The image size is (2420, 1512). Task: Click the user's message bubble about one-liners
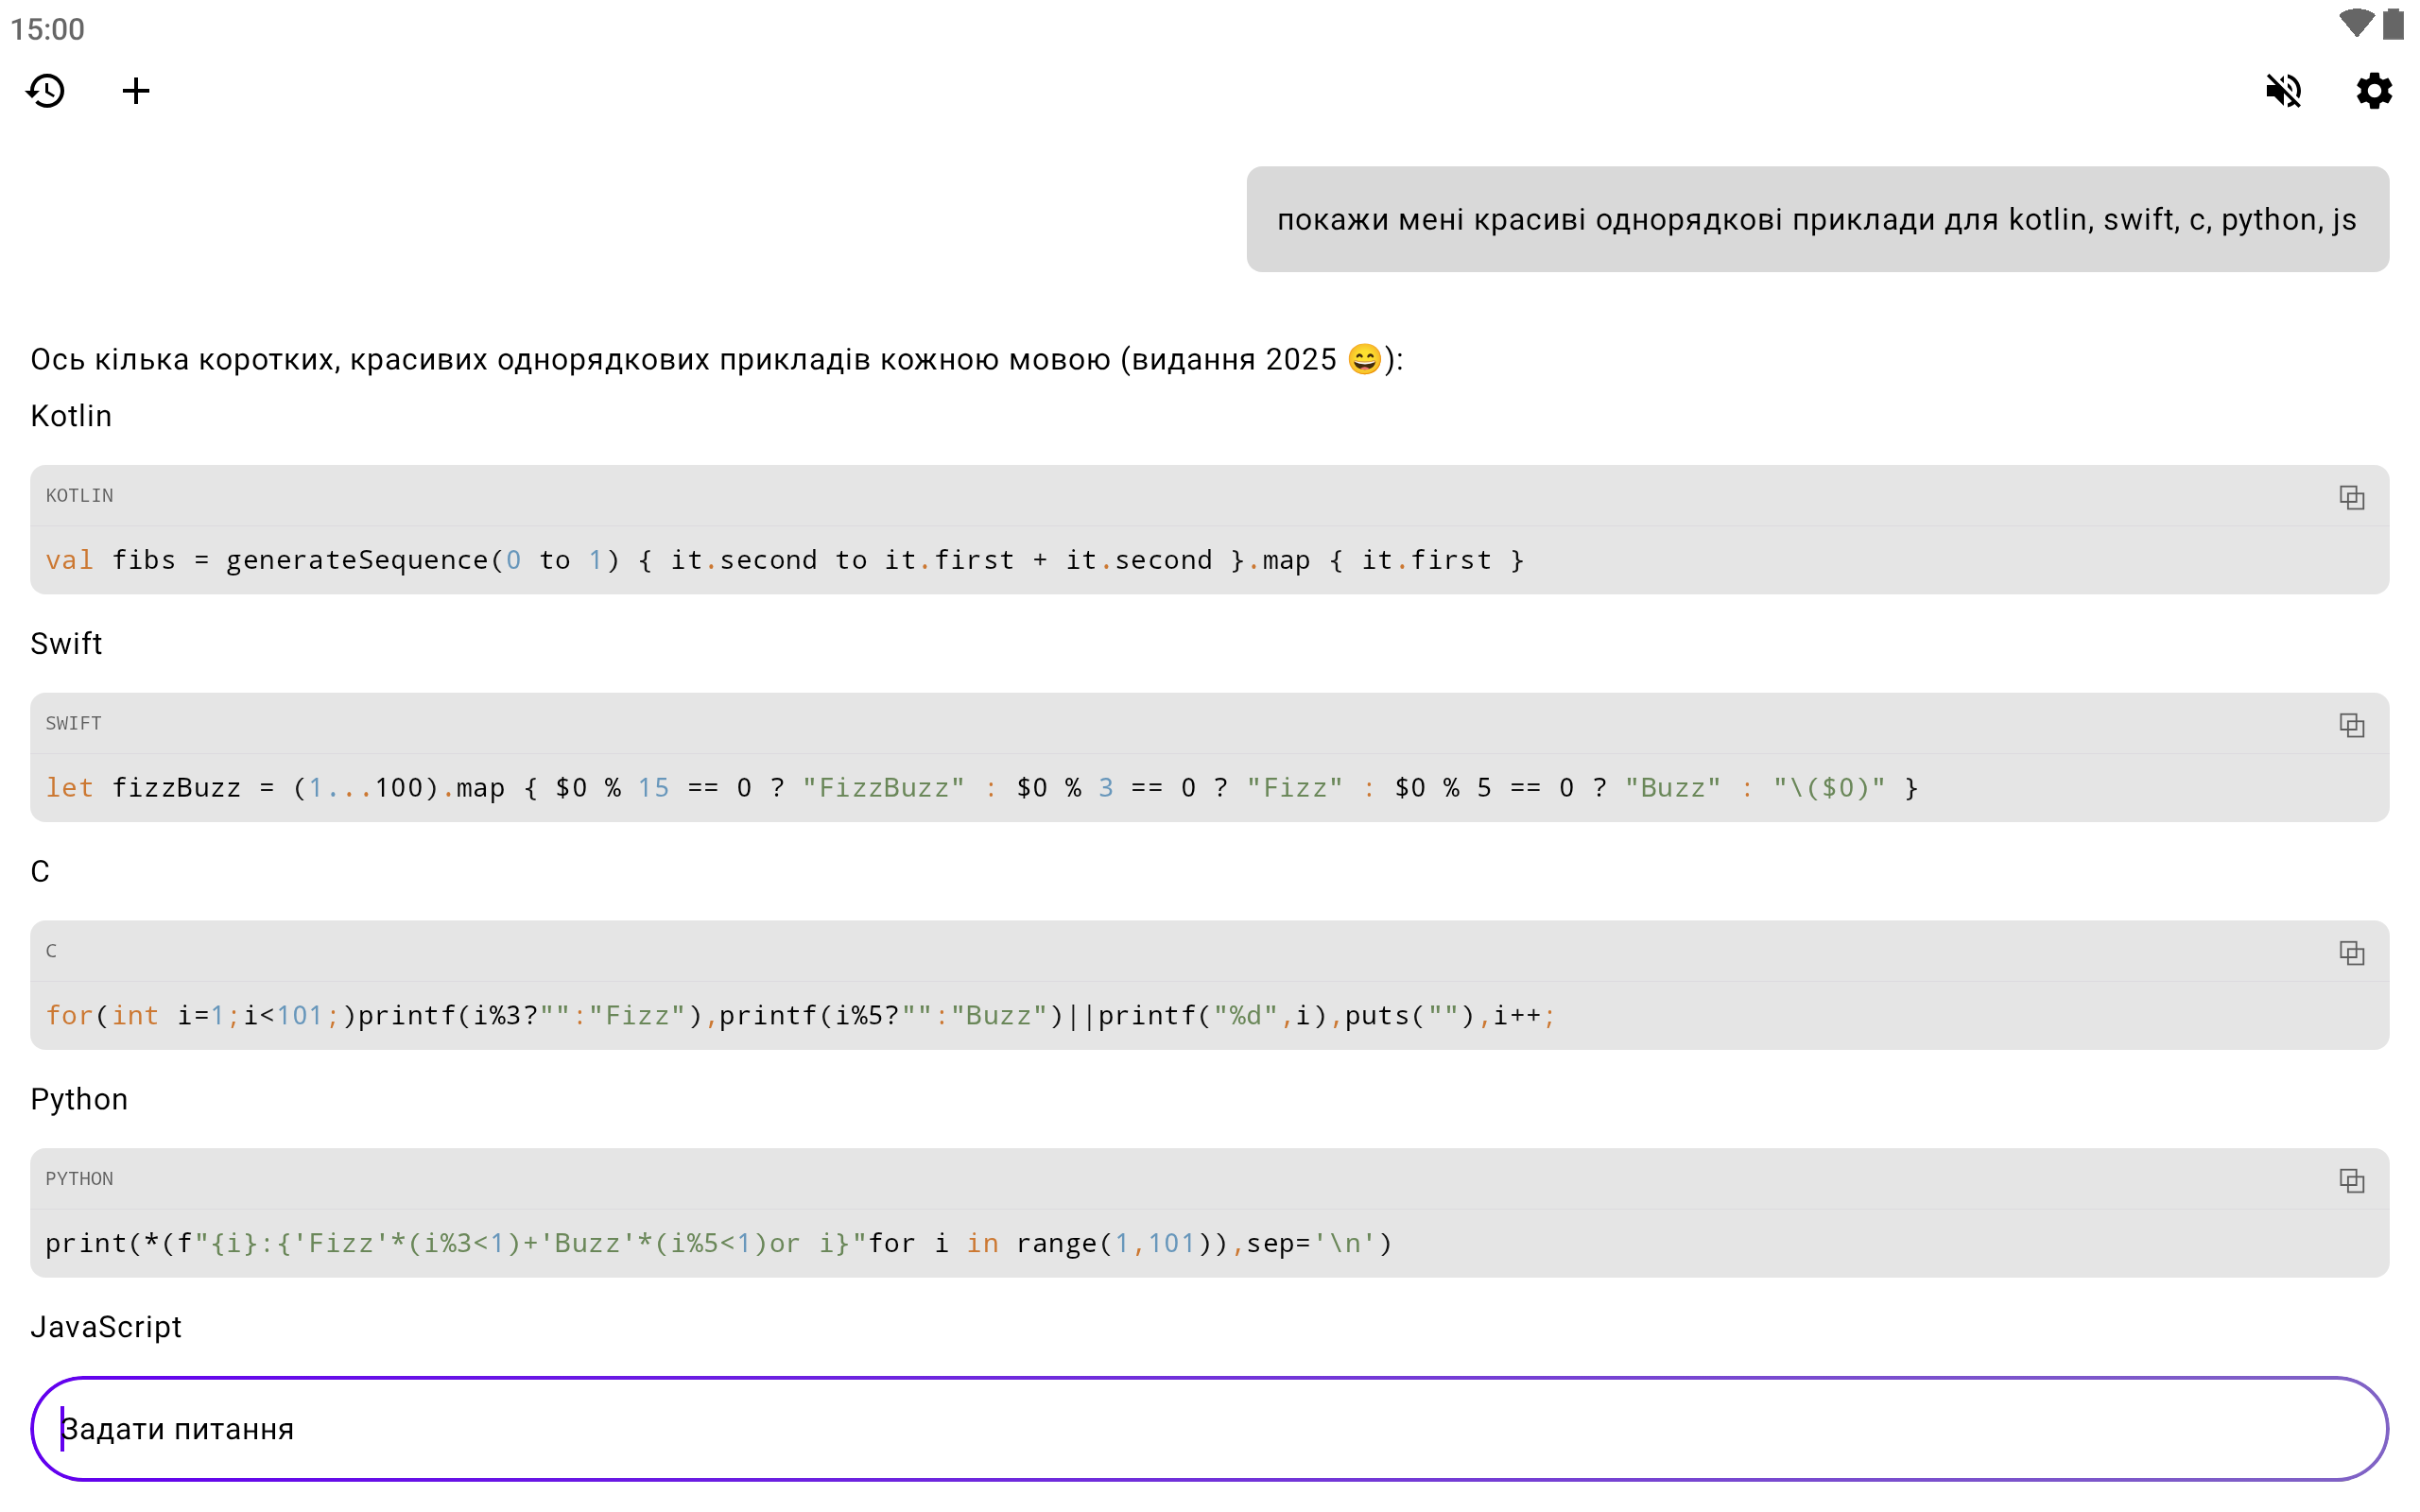point(1817,219)
